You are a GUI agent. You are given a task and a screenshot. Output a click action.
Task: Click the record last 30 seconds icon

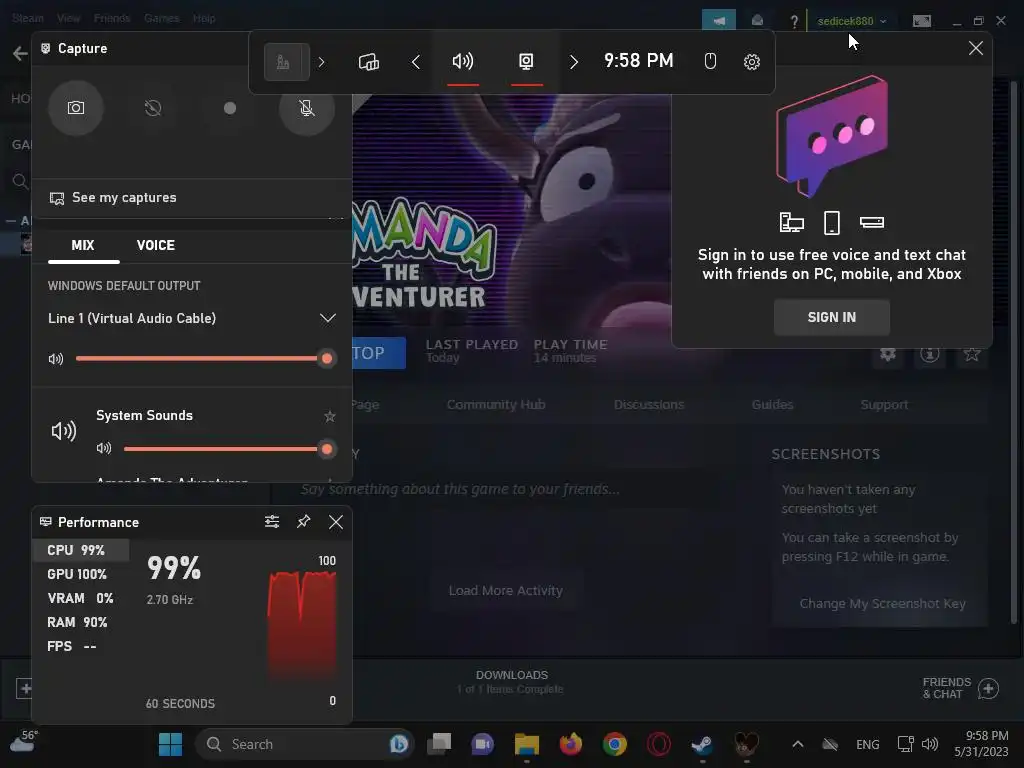[153, 108]
